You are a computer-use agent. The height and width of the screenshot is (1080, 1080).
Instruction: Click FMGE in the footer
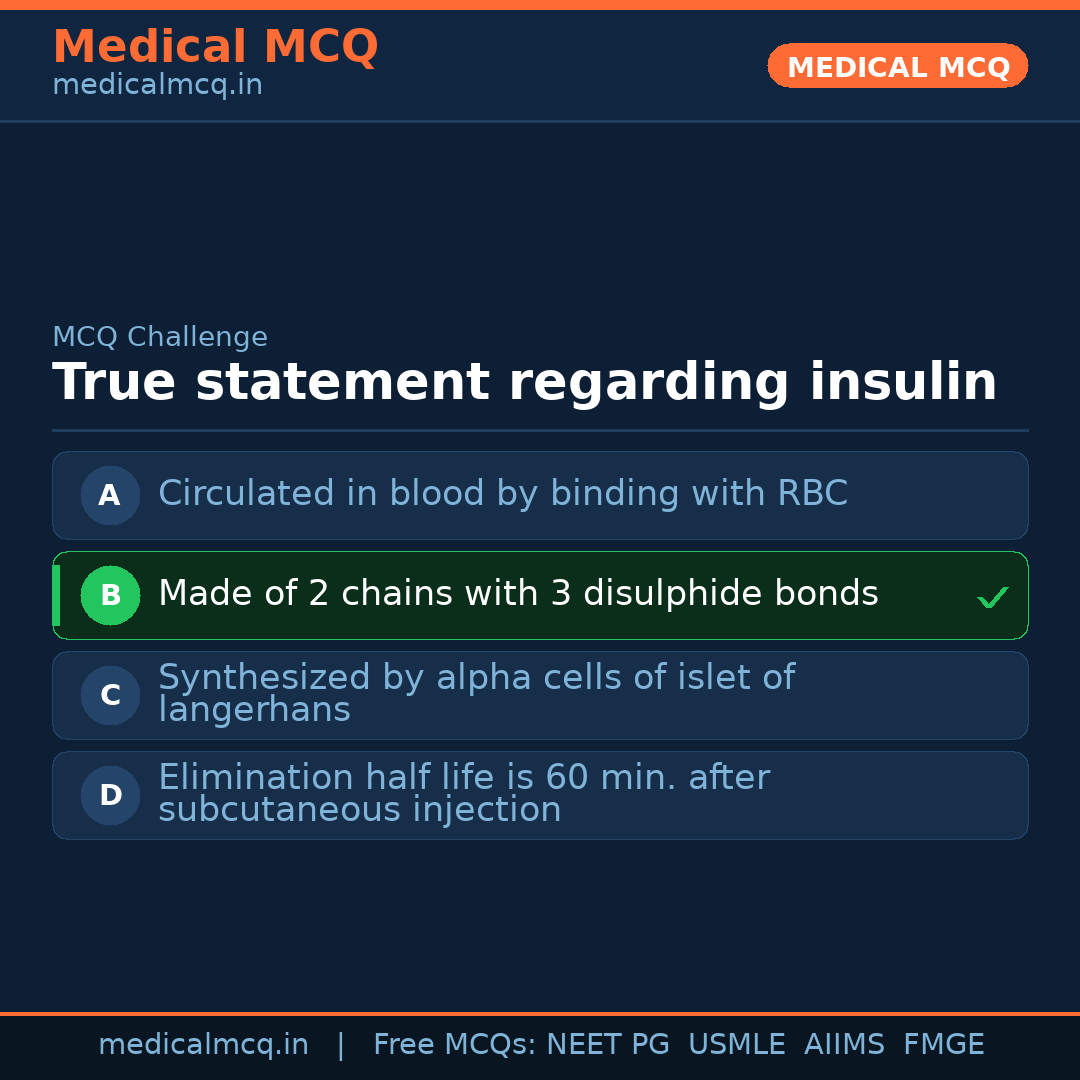(943, 1045)
